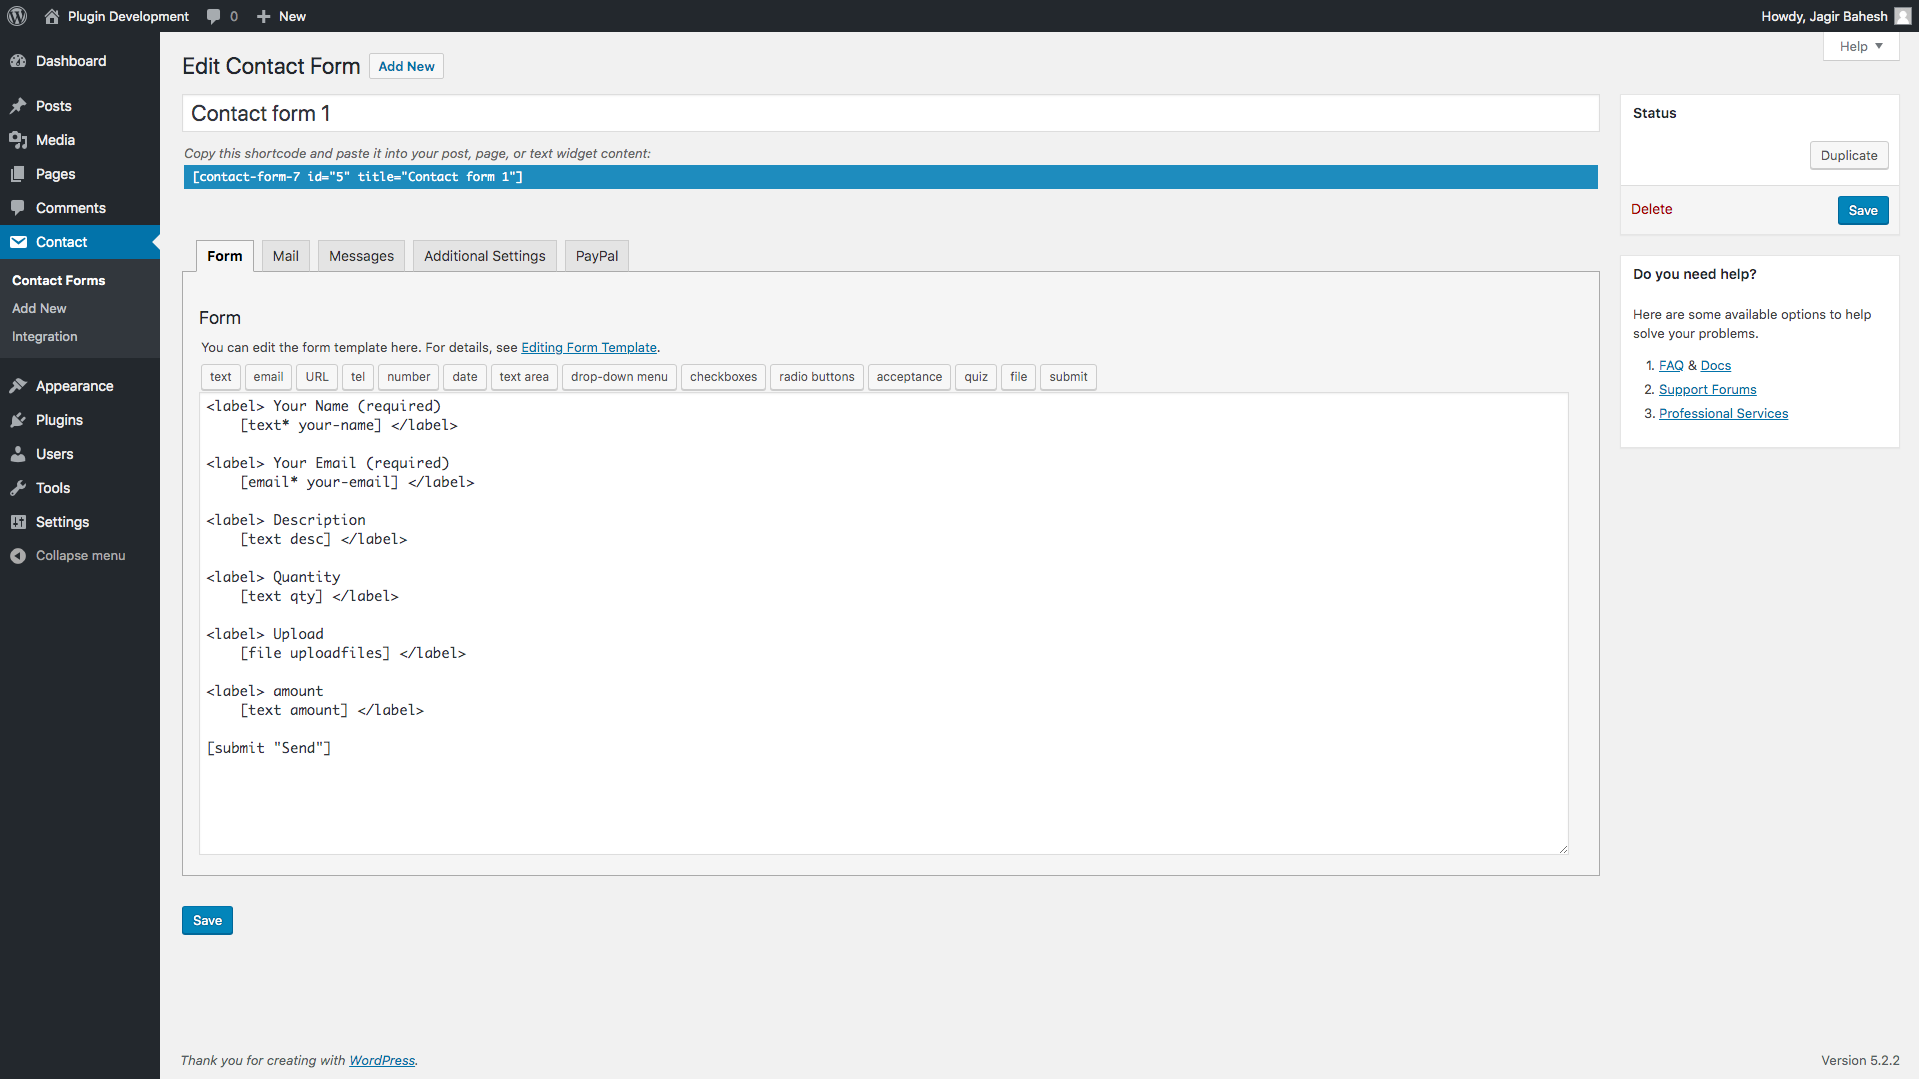1919x1079 pixels.
Task: Open the WordPress footer link
Action: pos(382,1060)
